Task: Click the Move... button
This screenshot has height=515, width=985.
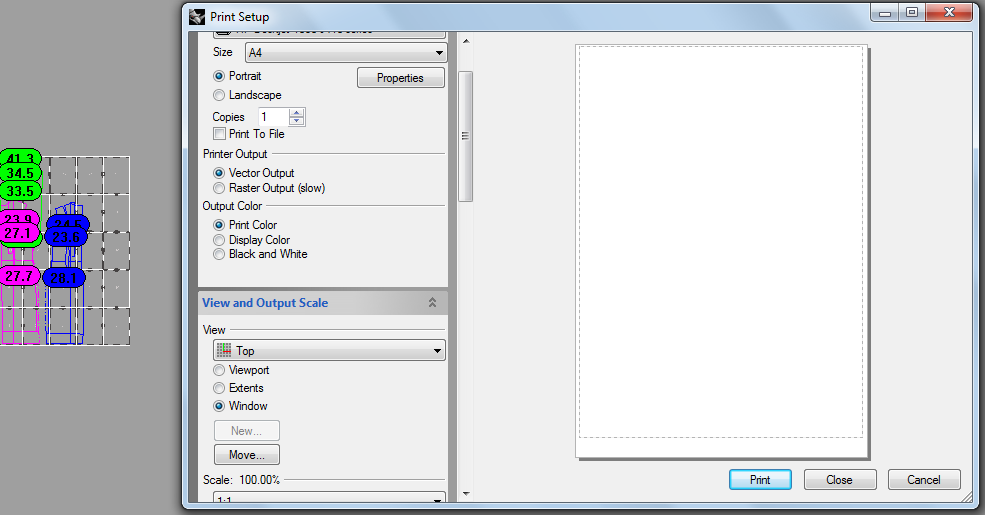Action: 247,455
